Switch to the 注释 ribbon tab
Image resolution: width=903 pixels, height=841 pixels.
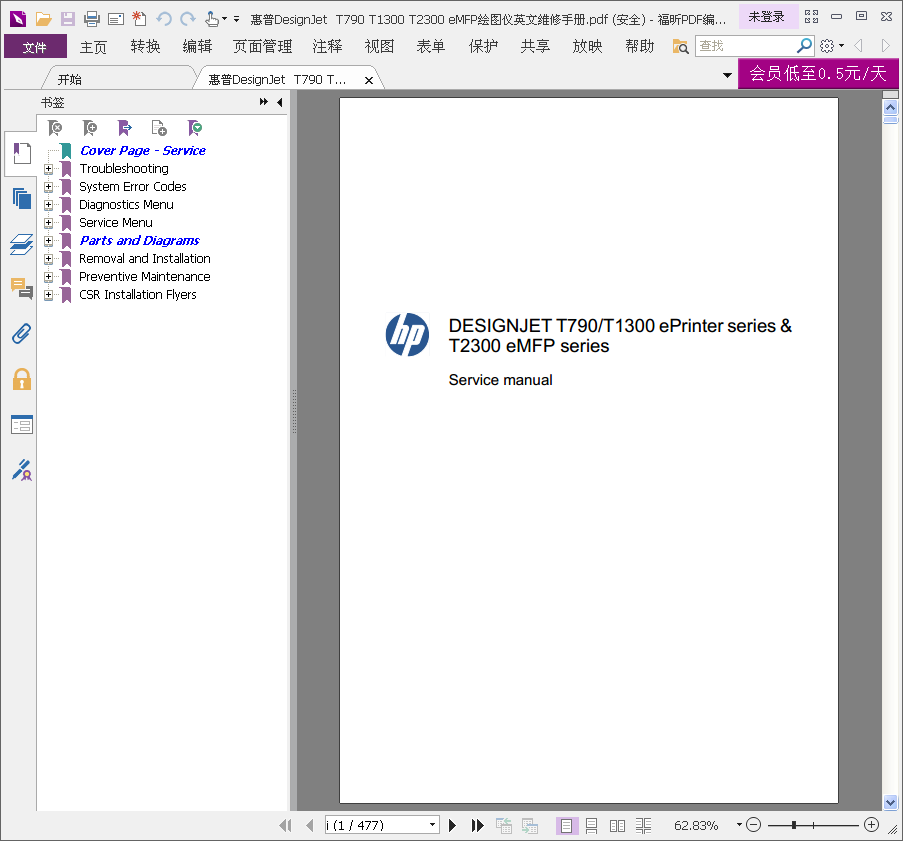coord(327,46)
